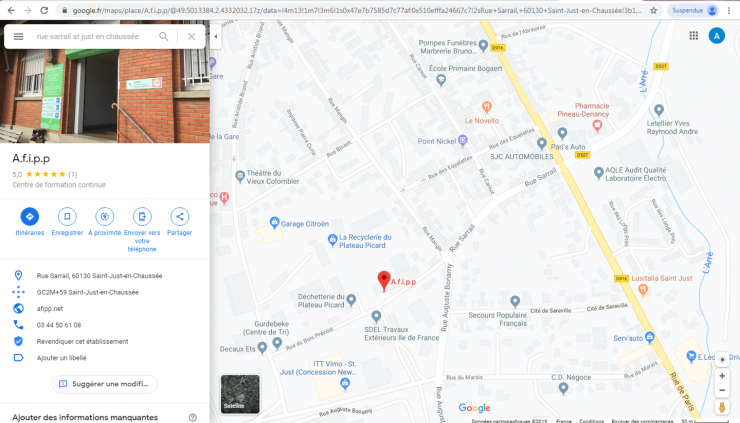
Task: Click the Street View pegman icon
Action: (x=722, y=407)
